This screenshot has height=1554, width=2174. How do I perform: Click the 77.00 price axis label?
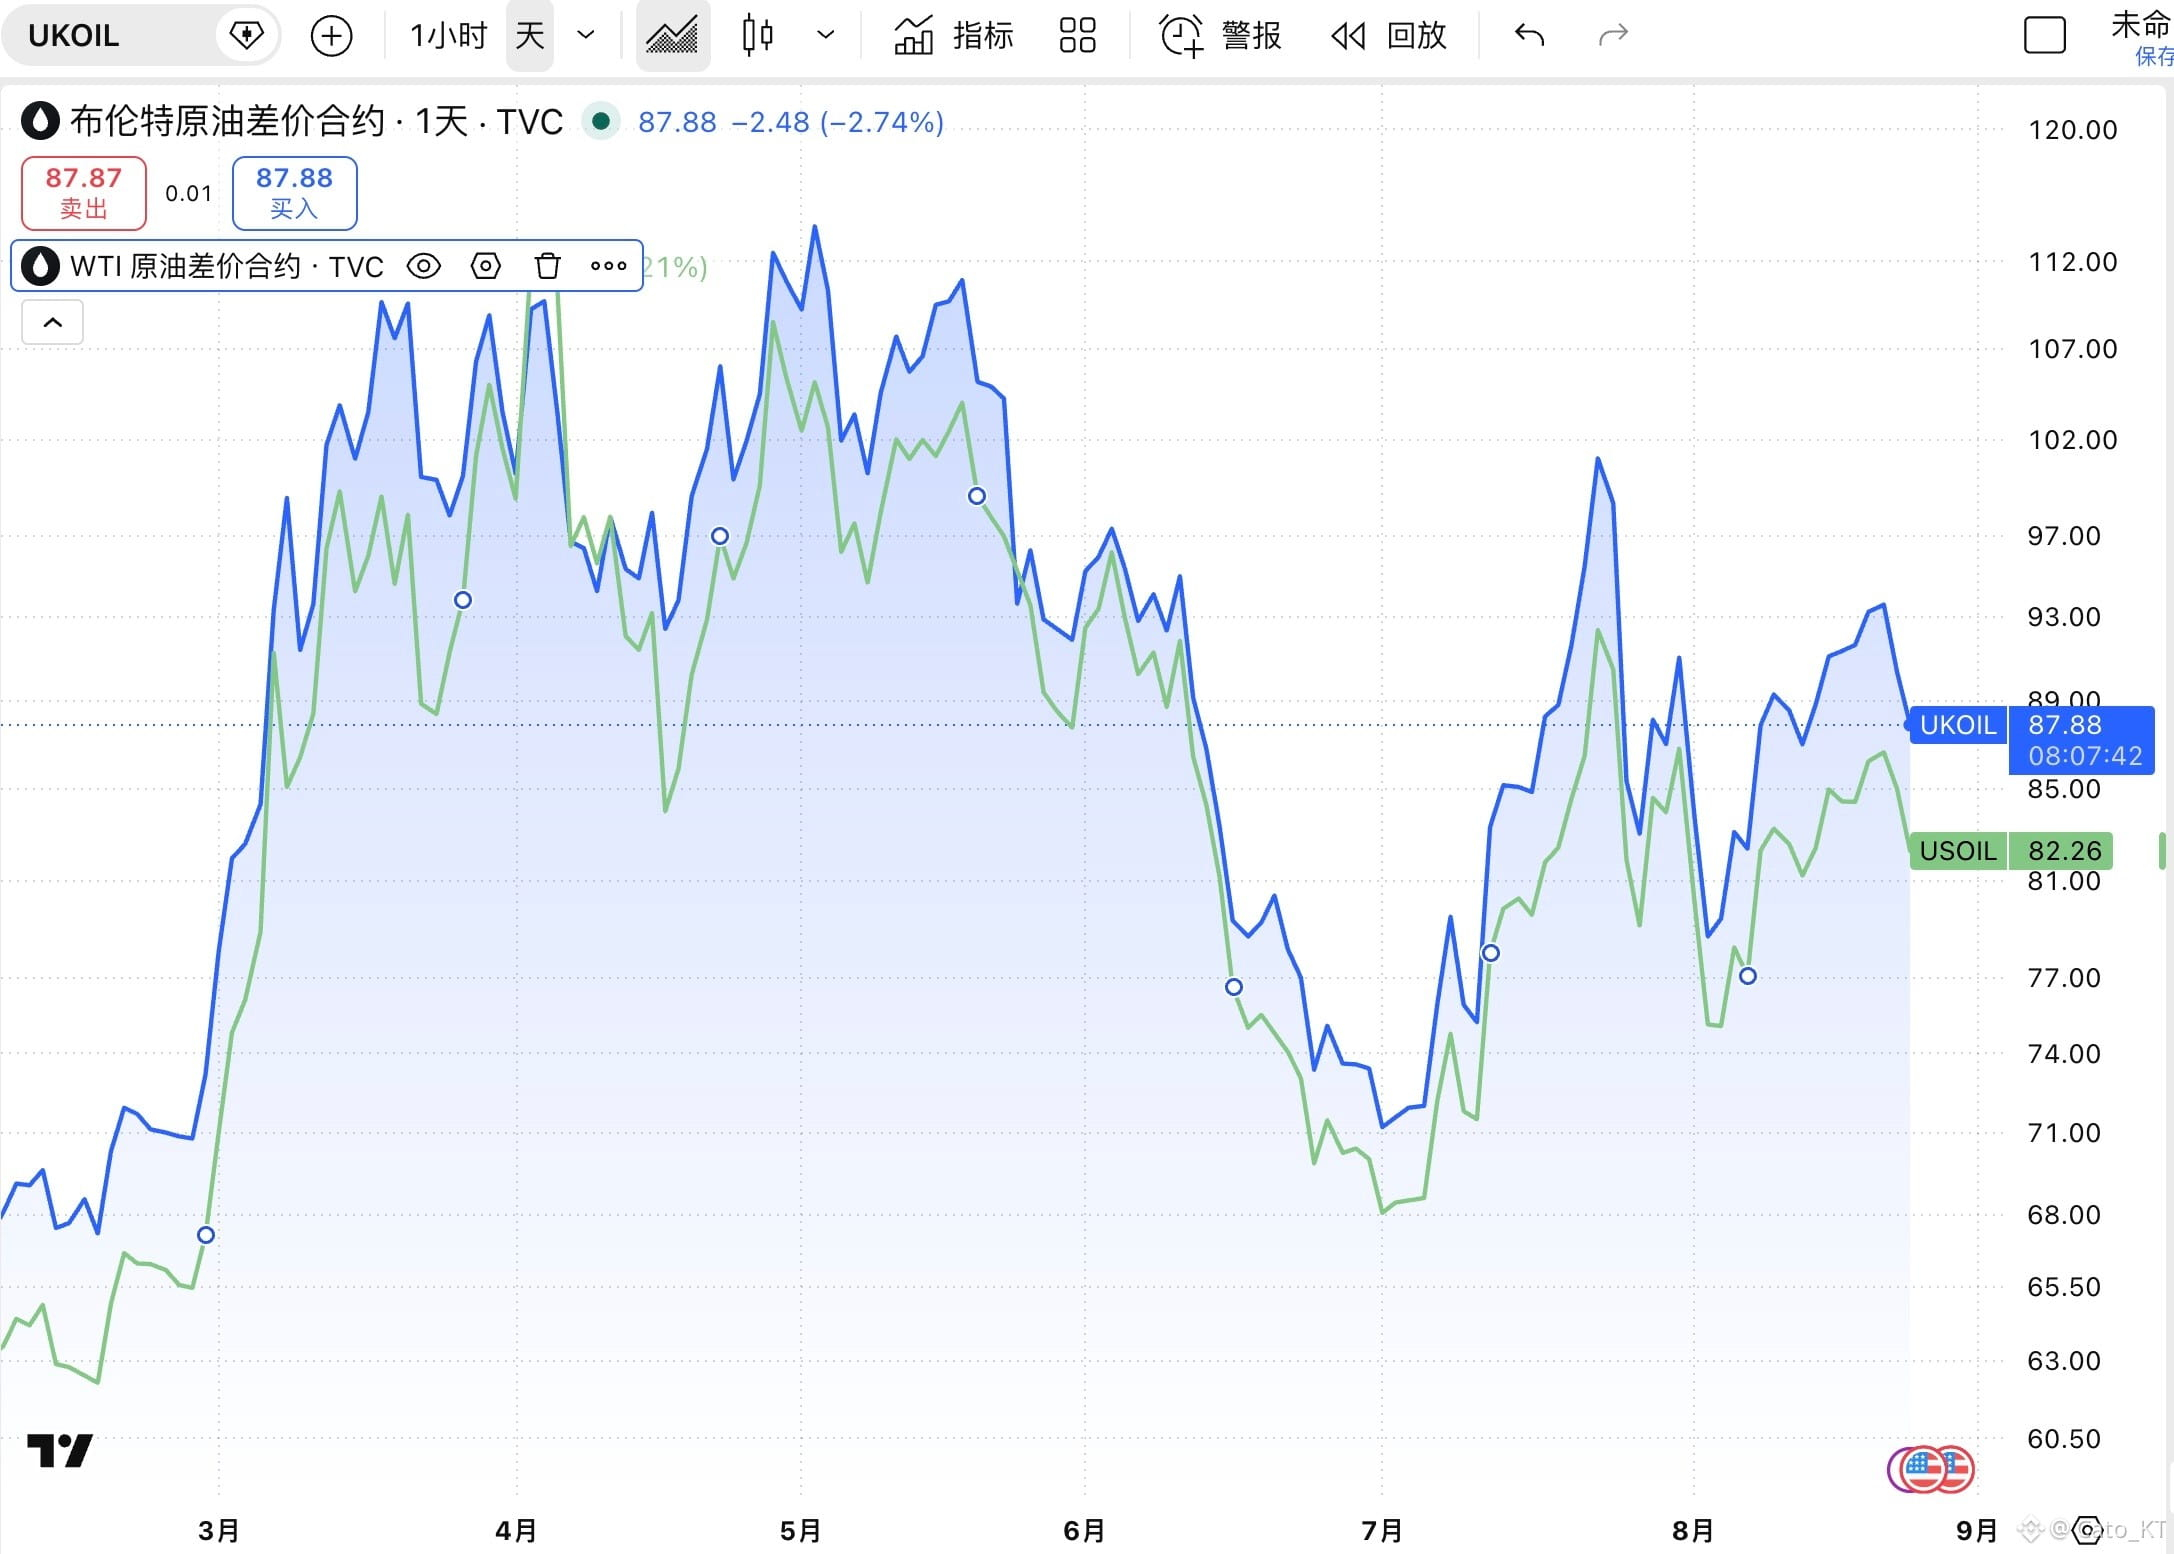(2064, 978)
